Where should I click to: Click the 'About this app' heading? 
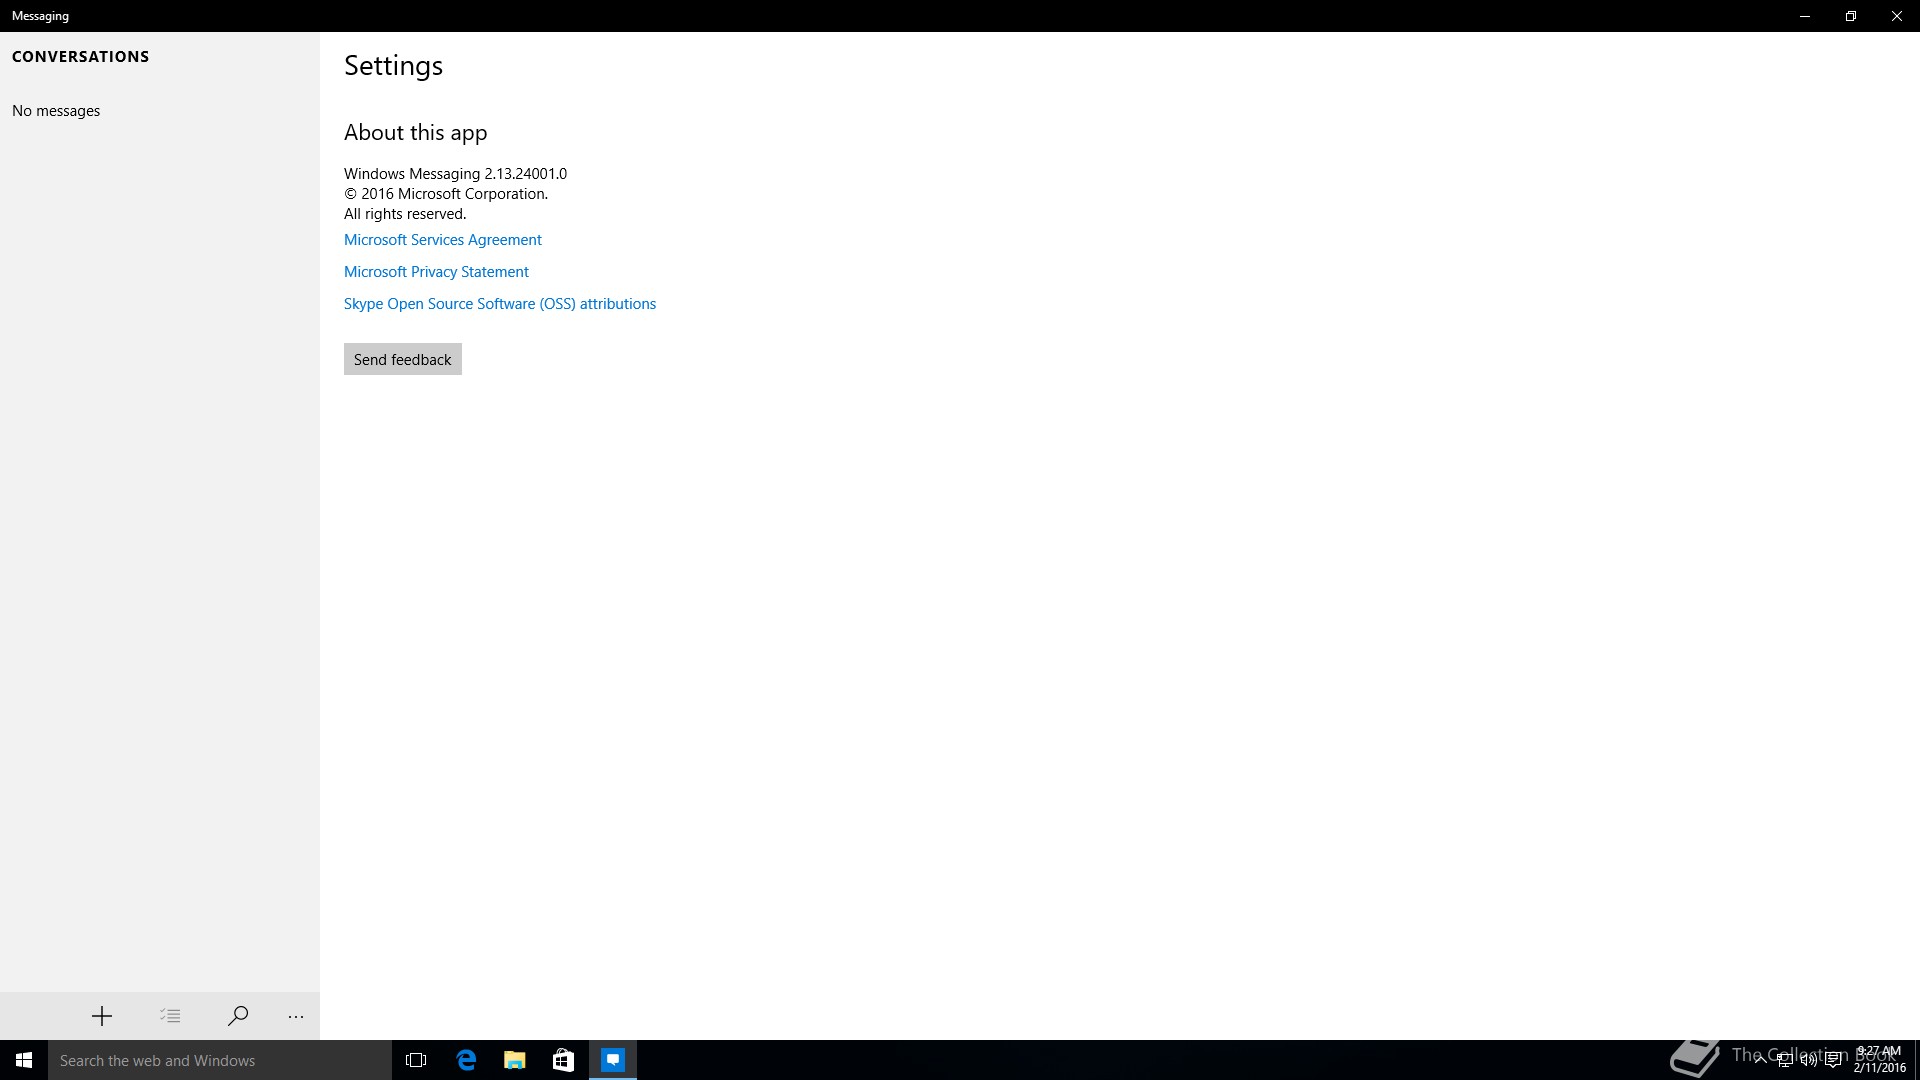pos(416,133)
